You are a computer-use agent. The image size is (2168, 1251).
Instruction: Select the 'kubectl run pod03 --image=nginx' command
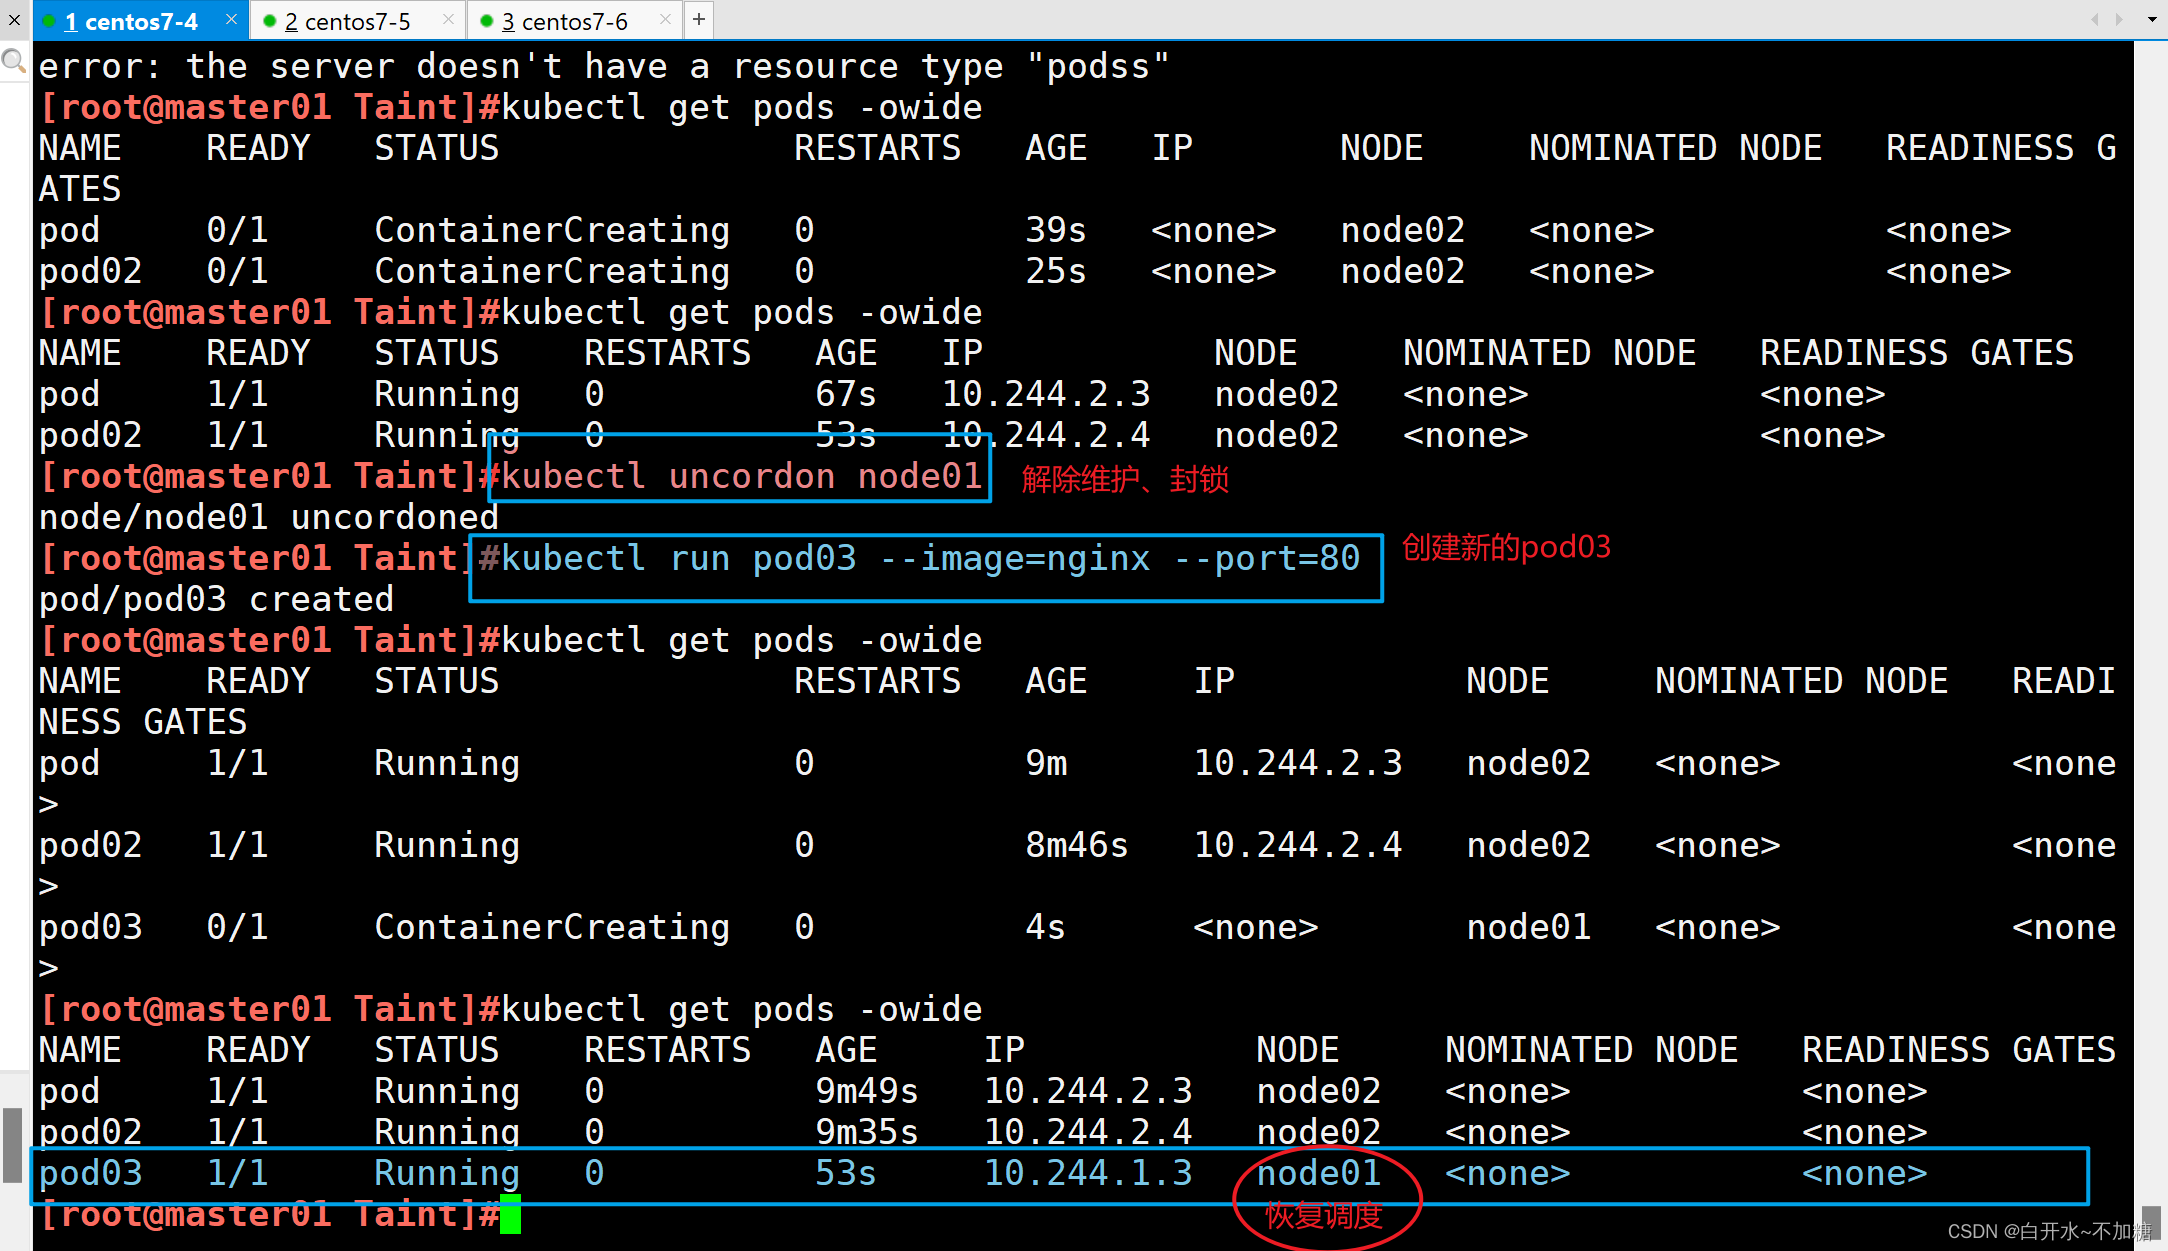click(x=930, y=558)
